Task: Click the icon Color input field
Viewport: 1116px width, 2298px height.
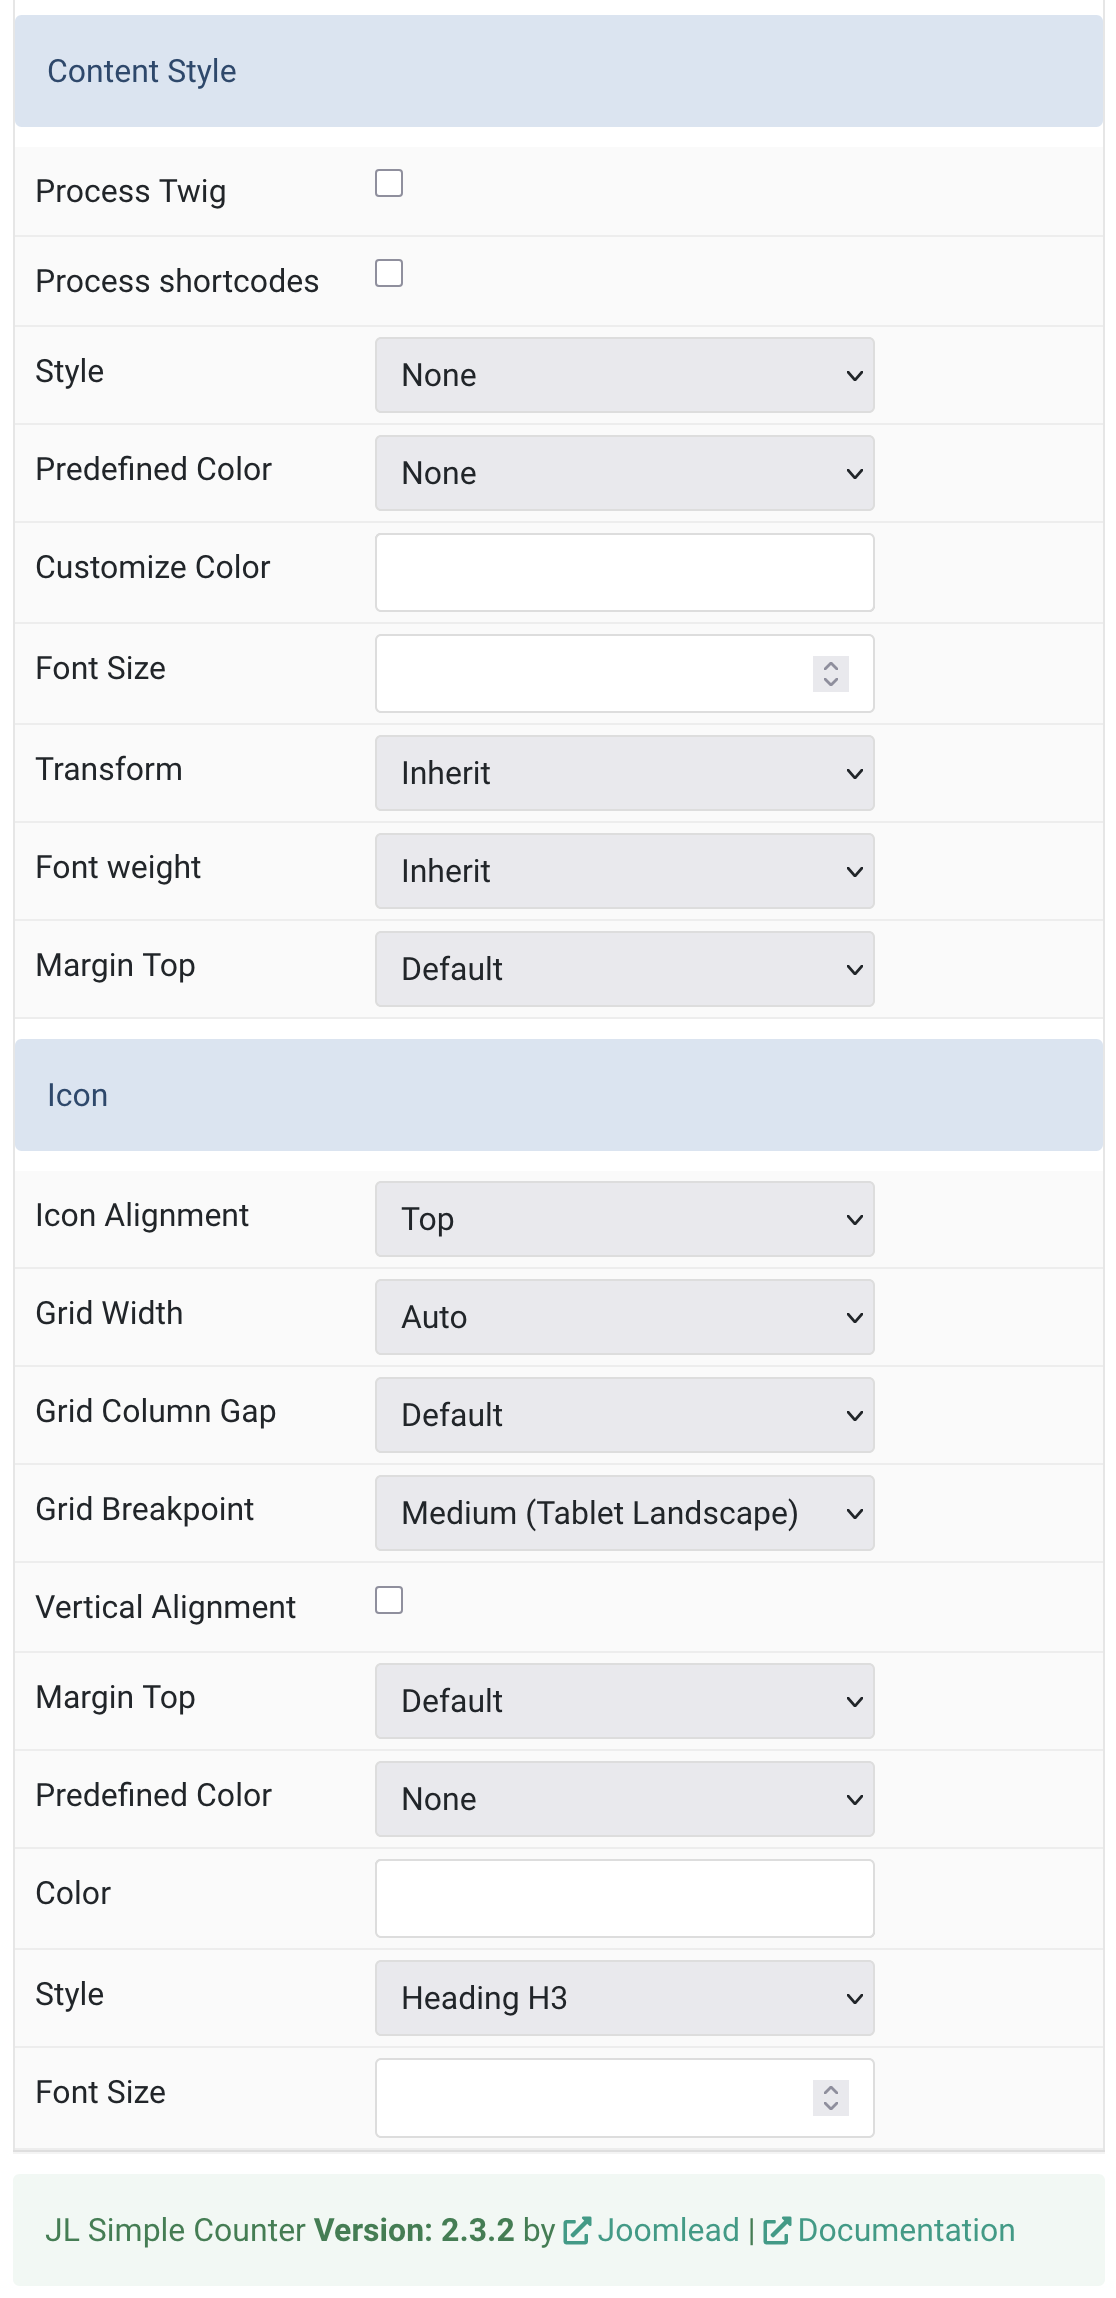Action: [625, 1898]
